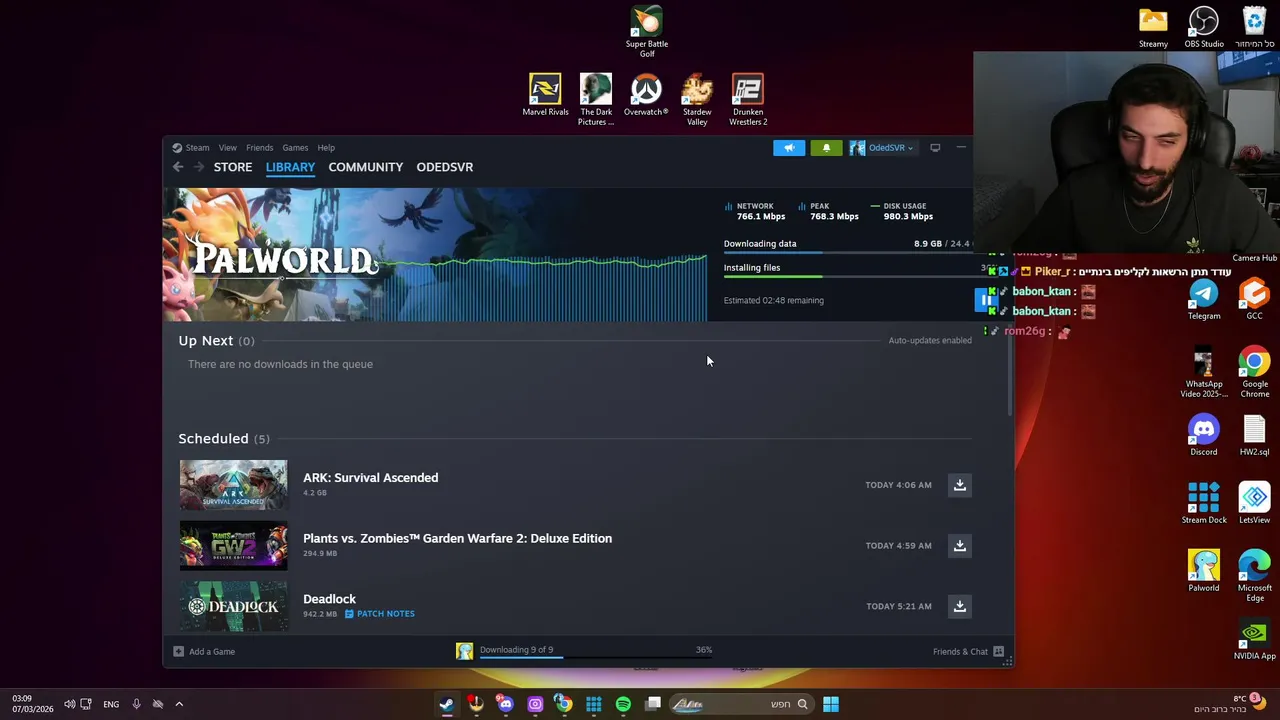Open Deadlock PATCH NOTES link
The width and height of the screenshot is (1280, 720).
click(379, 614)
